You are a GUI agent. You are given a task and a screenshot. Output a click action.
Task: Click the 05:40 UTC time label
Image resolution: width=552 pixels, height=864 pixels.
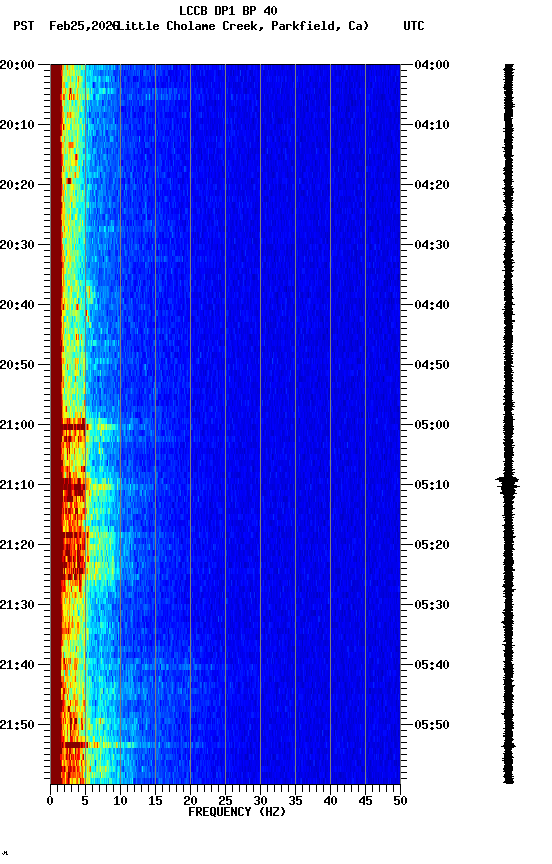(x=432, y=665)
